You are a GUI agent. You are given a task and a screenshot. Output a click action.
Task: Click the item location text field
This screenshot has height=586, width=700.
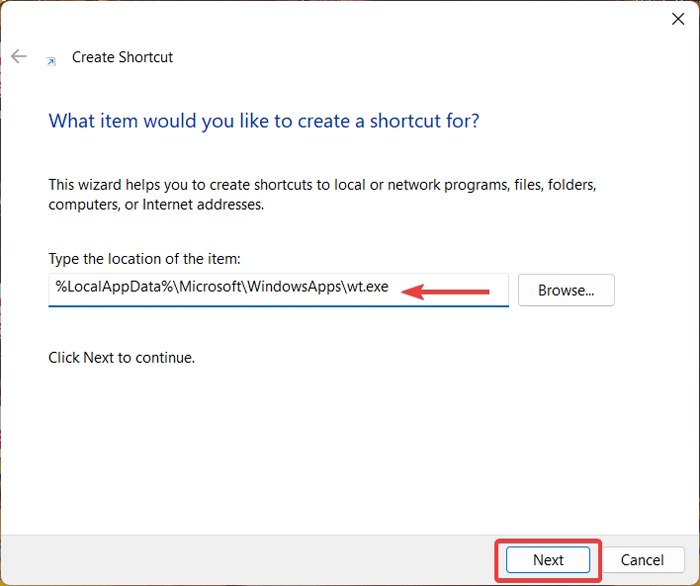tap(278, 289)
